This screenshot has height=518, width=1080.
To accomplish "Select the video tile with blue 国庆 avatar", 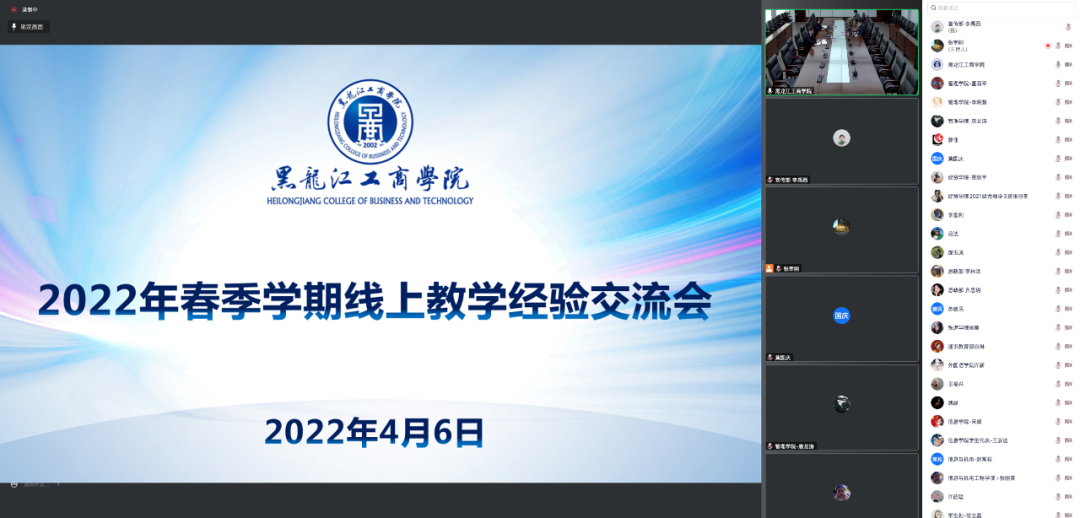I will [x=841, y=315].
